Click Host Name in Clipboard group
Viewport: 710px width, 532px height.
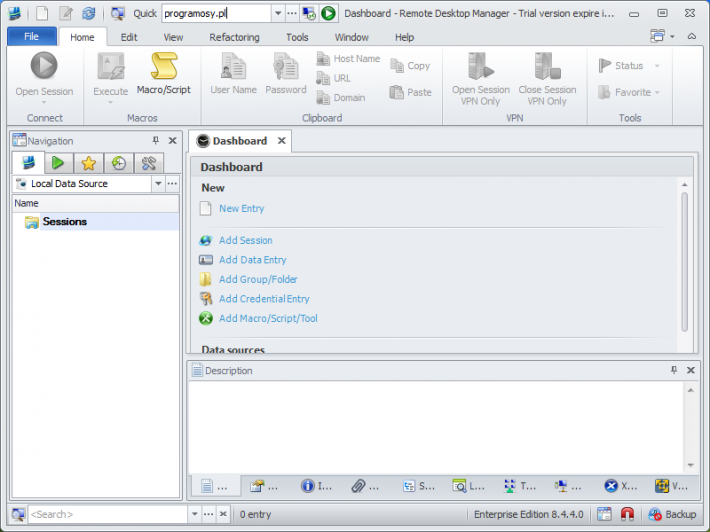click(x=348, y=59)
